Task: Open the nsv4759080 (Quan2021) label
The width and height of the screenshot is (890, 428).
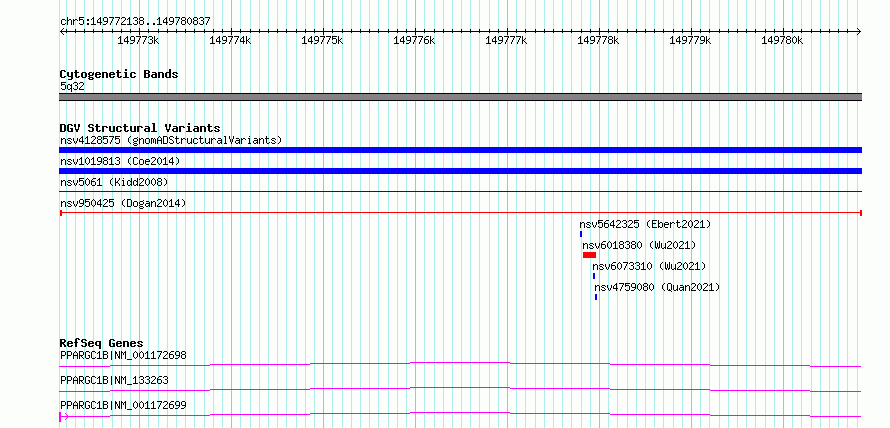Action: click(657, 287)
